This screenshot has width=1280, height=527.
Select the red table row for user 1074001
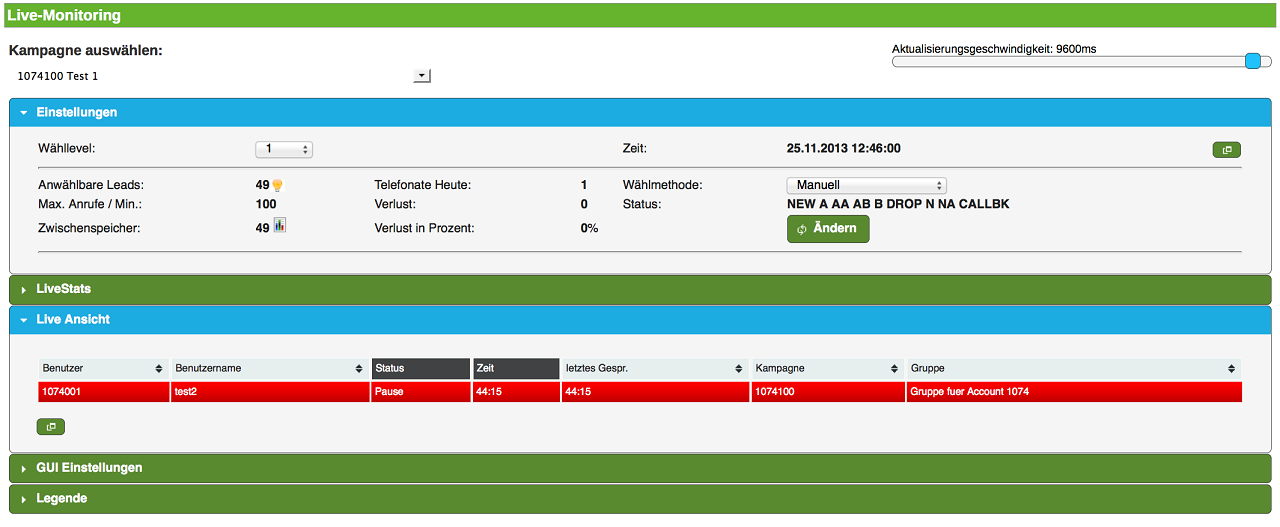pos(640,392)
